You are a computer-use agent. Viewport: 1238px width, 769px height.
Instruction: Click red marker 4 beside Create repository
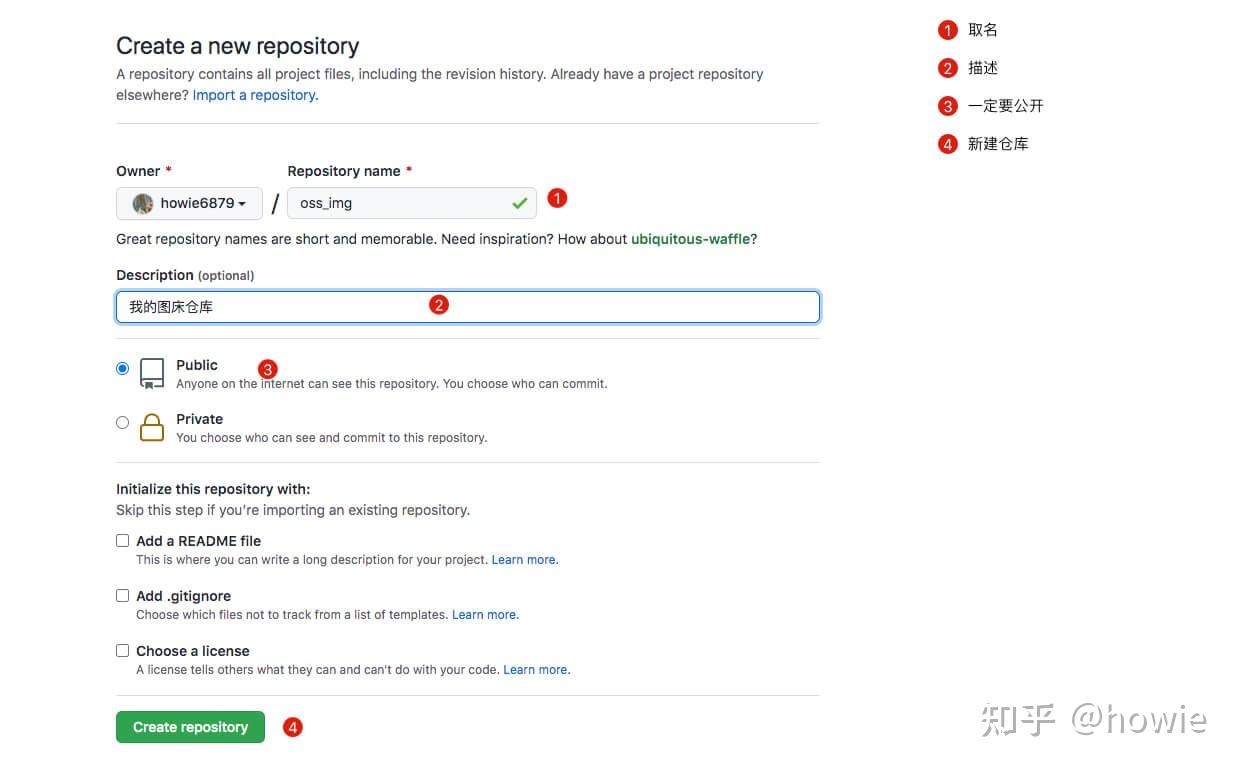click(292, 727)
